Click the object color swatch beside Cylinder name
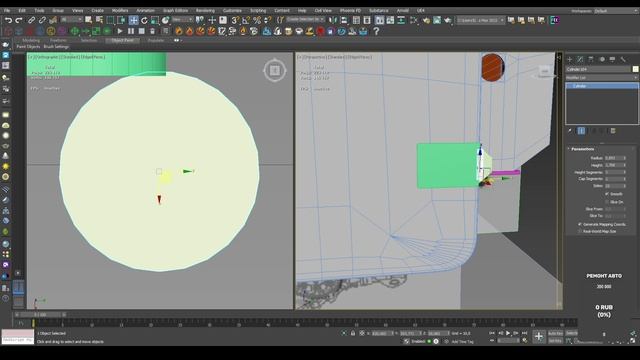640x360 pixels. pyautogui.click(x=635, y=69)
